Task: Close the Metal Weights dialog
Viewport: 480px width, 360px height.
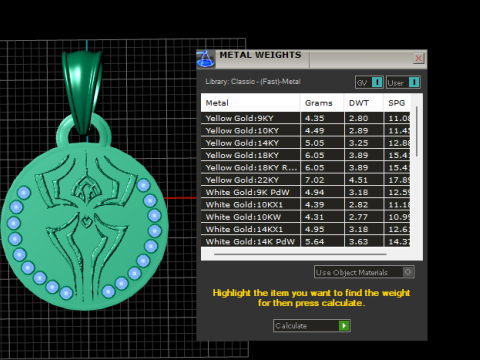Action: [x=418, y=58]
